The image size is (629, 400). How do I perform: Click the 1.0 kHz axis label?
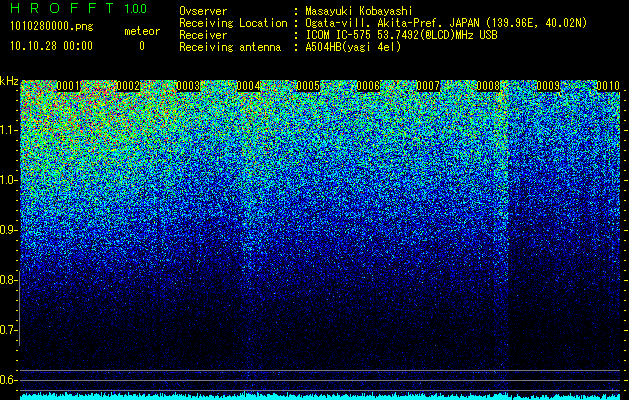tap(9, 181)
